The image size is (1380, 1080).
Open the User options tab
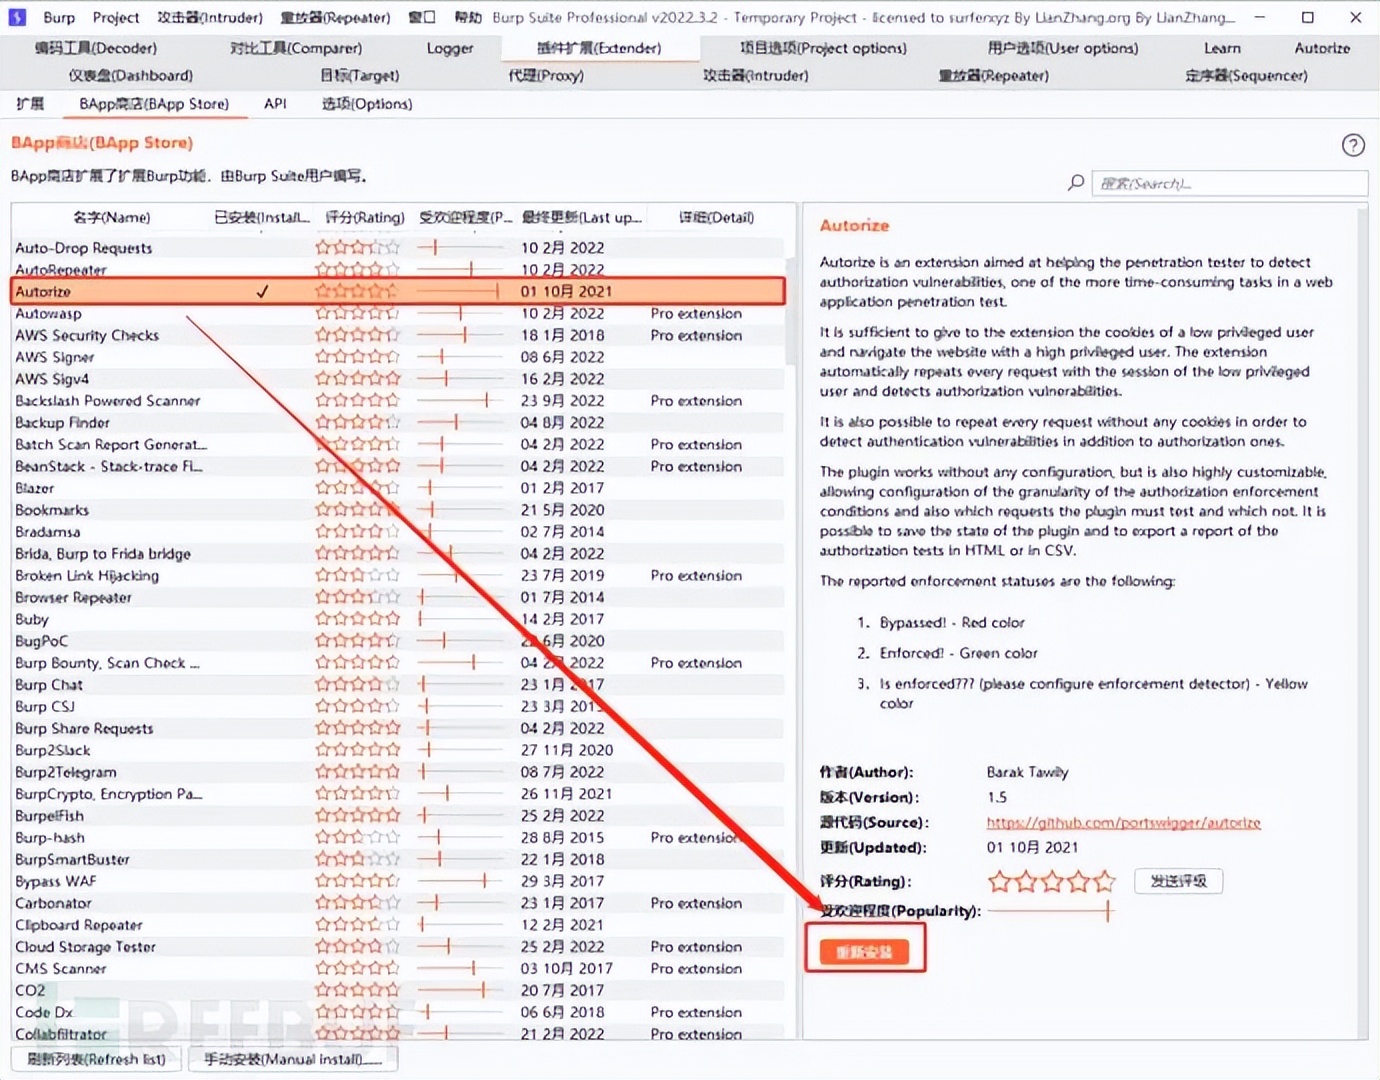1063,48
